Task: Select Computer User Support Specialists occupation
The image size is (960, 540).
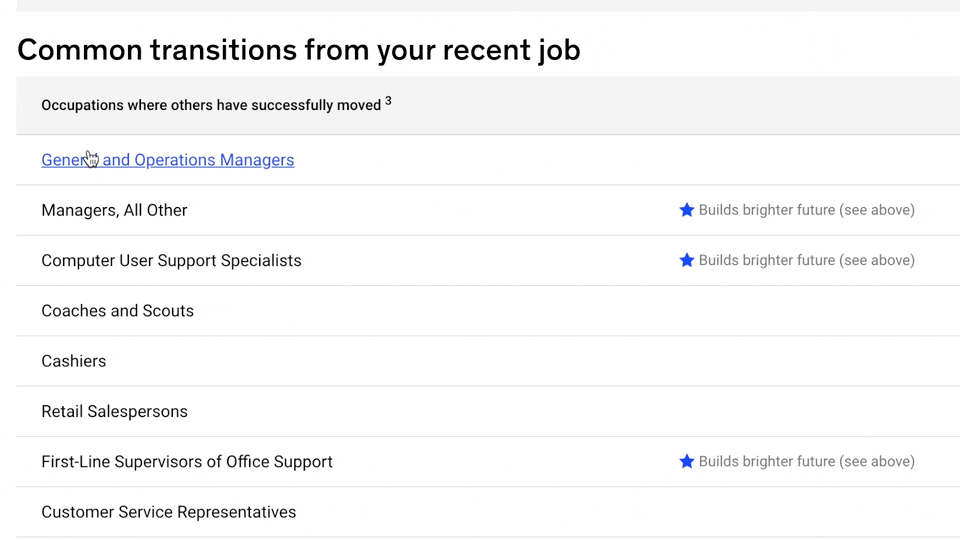Action: (x=171, y=260)
